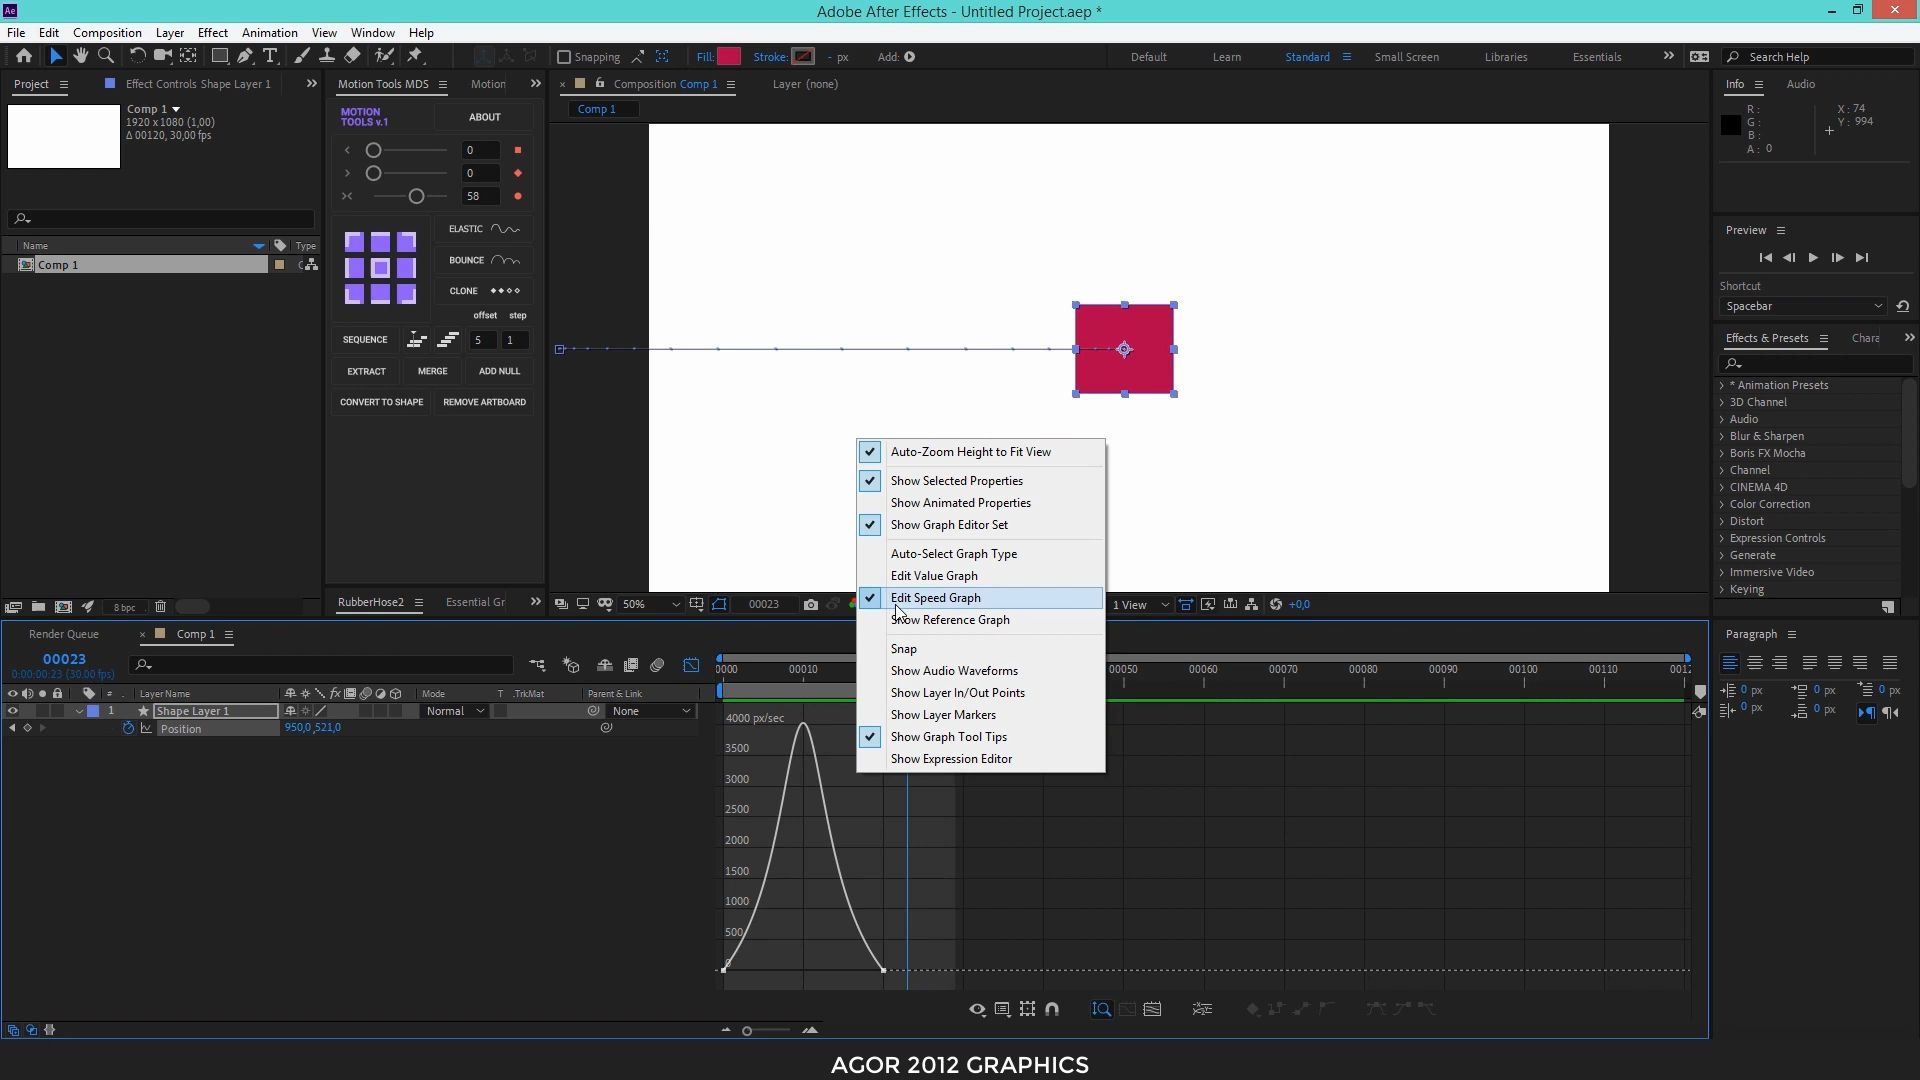Open the Parent & Link dropdown for Shape Layer 1

652,711
